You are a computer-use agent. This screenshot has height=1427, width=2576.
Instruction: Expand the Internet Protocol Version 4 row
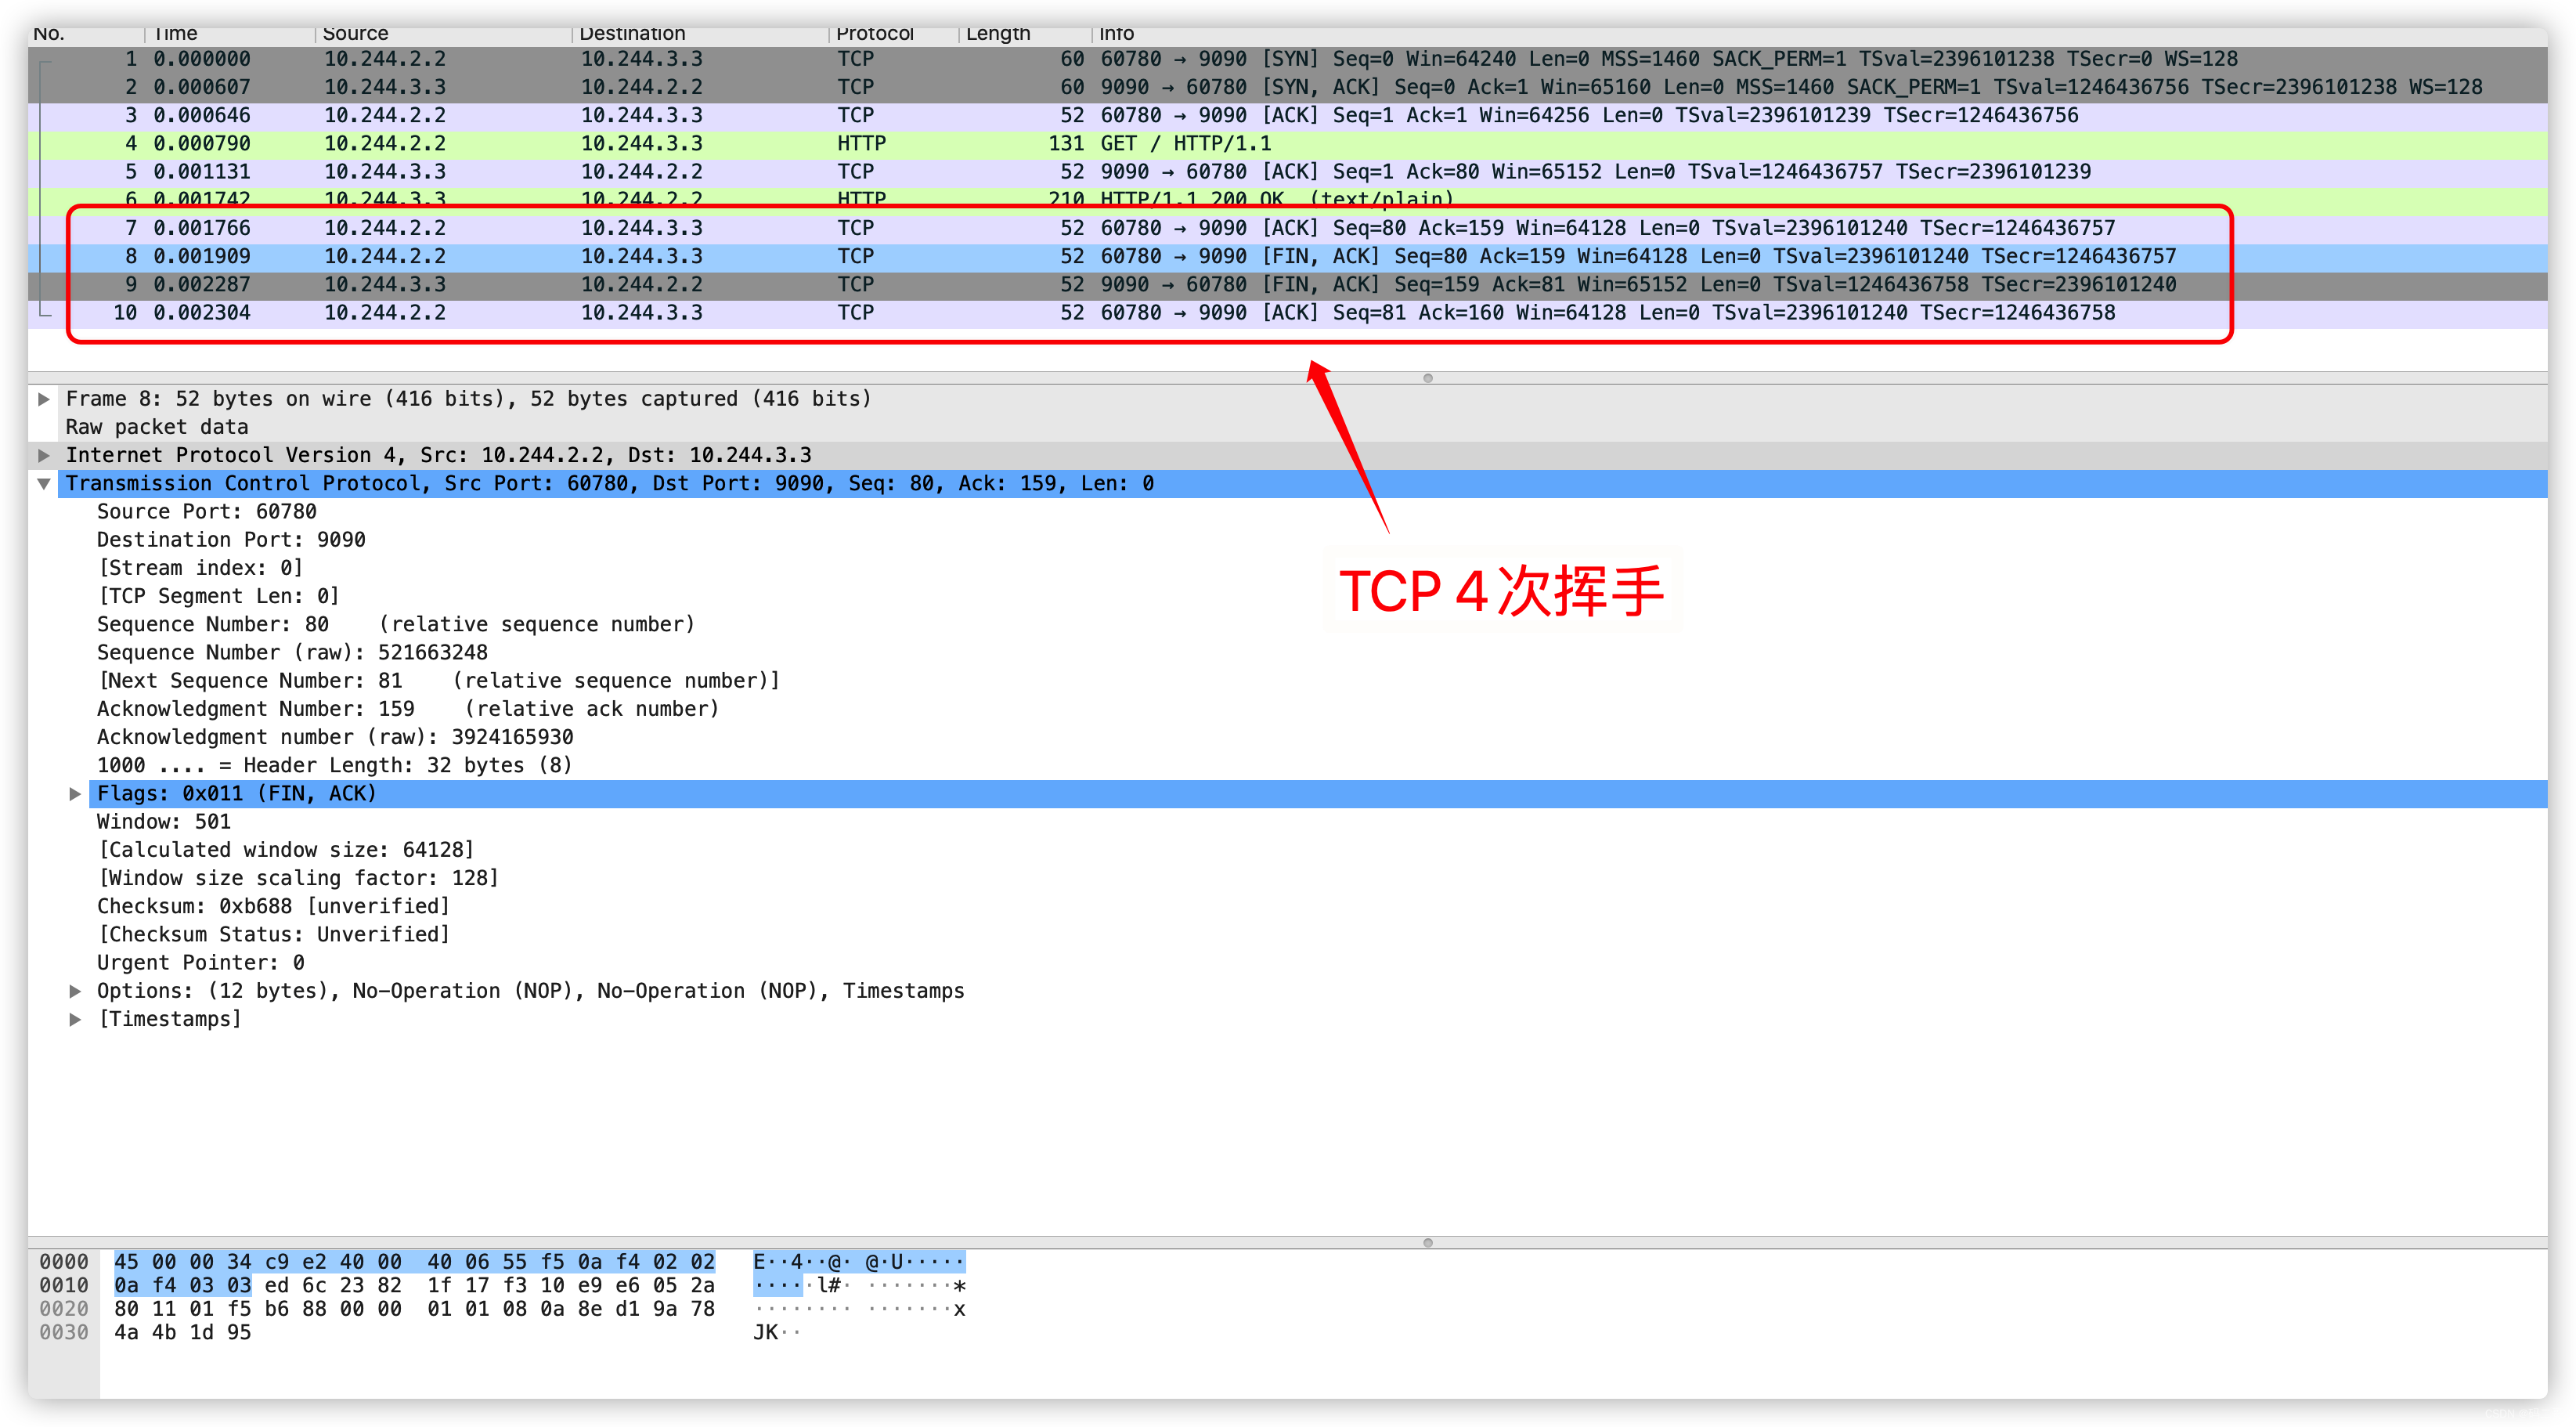[x=44, y=455]
